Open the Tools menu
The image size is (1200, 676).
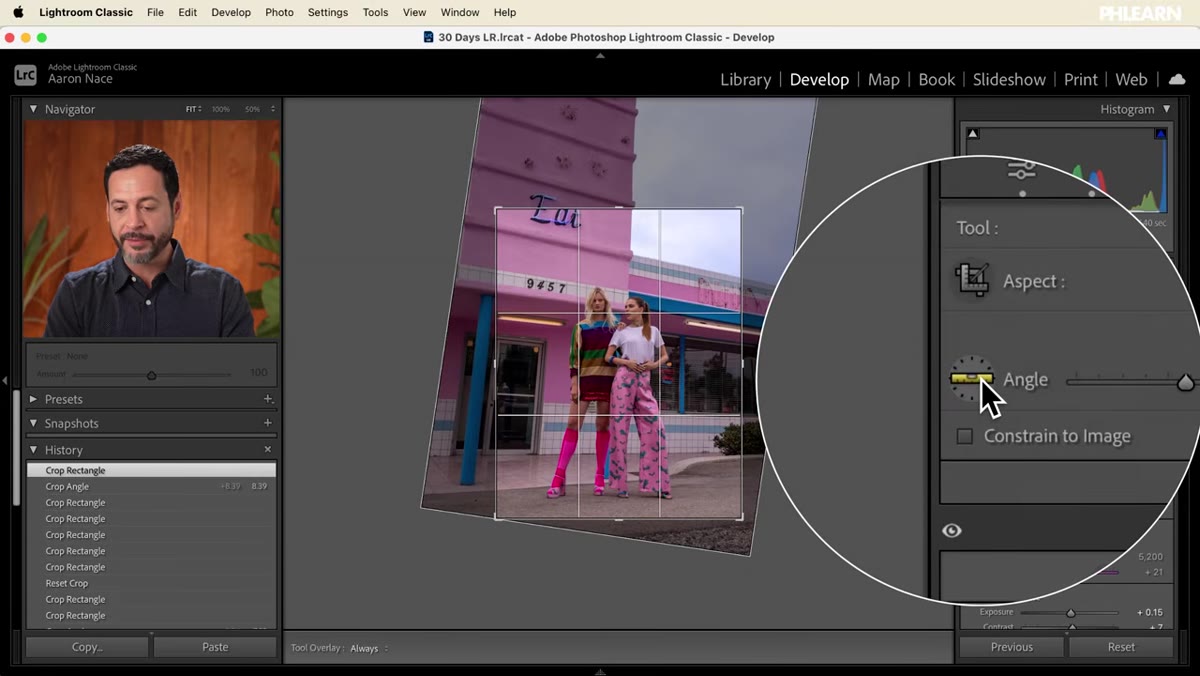point(375,12)
